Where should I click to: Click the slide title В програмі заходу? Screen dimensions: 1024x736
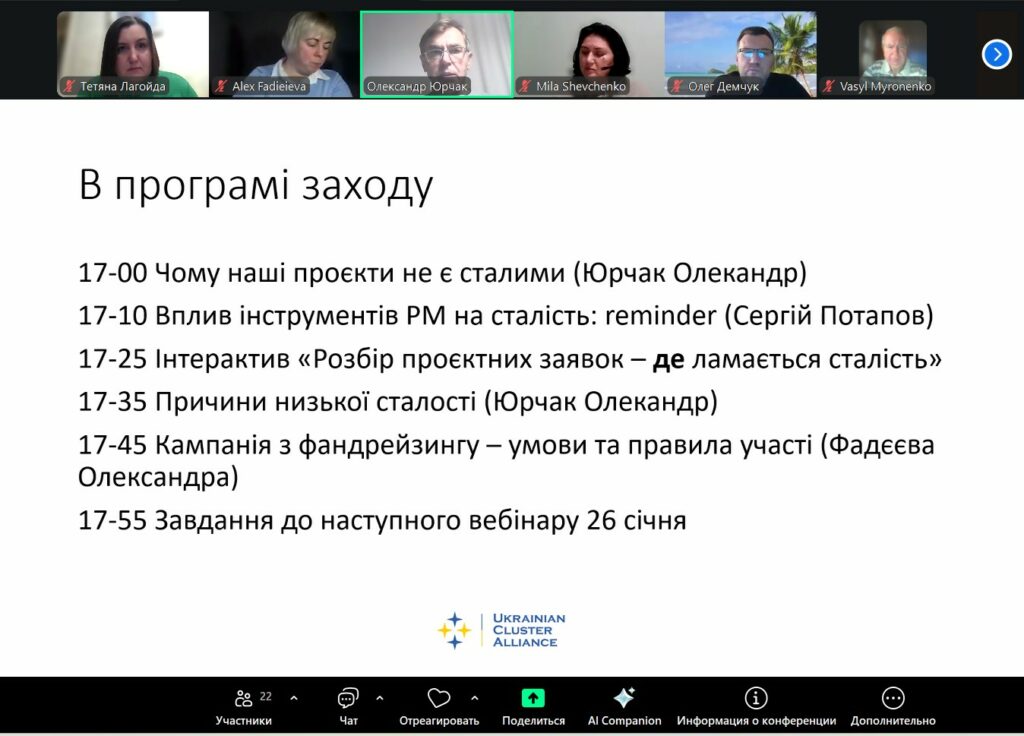(x=256, y=186)
